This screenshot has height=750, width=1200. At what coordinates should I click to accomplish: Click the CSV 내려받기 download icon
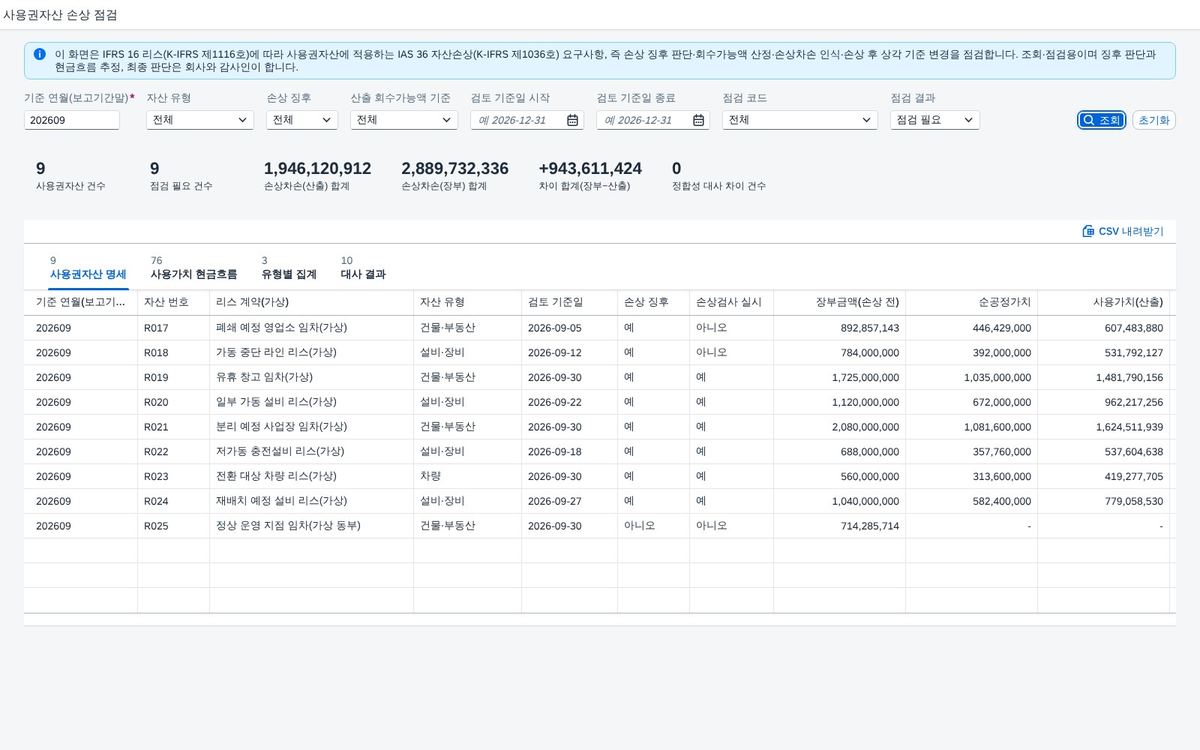click(x=1088, y=231)
